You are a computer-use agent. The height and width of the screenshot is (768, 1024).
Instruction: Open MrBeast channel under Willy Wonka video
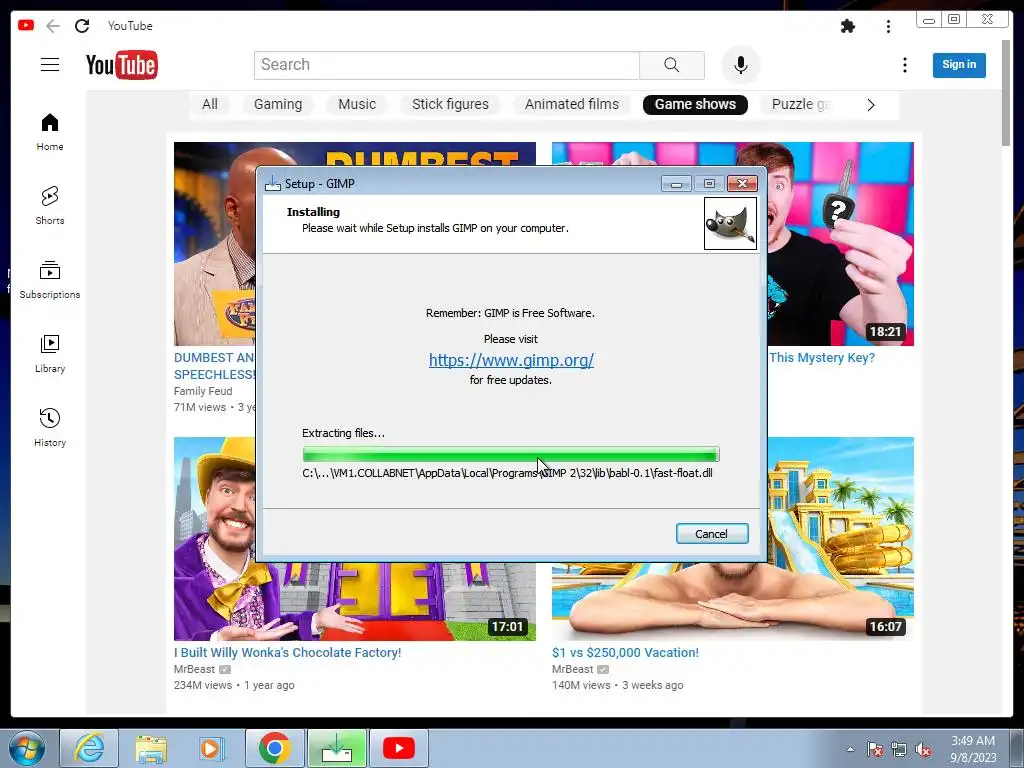194,669
